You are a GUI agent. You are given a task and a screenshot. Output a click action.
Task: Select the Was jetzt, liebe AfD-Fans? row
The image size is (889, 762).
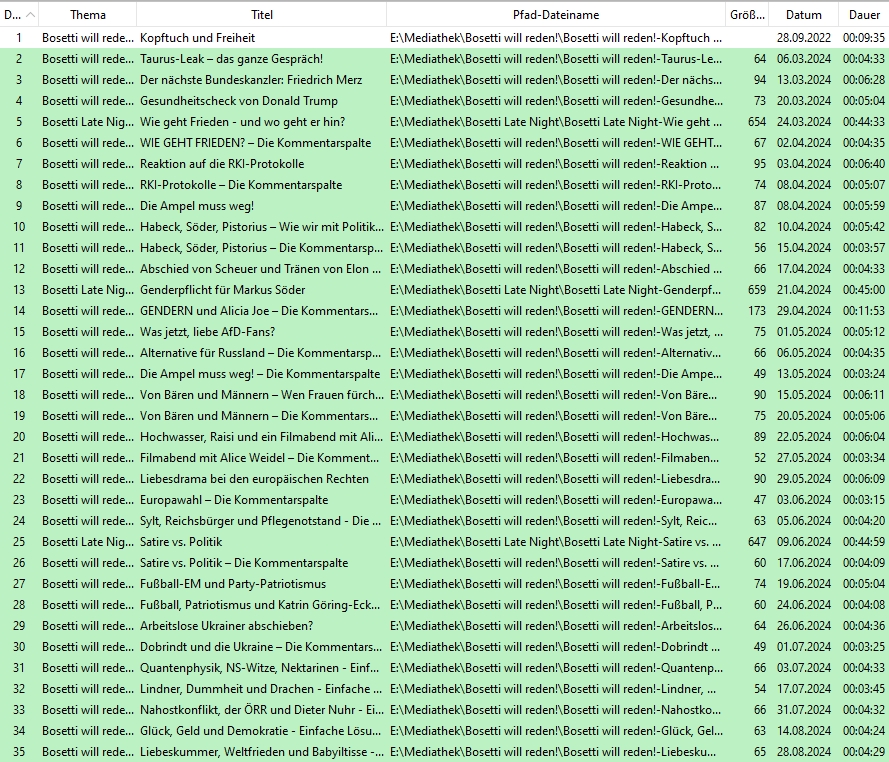pos(207,331)
